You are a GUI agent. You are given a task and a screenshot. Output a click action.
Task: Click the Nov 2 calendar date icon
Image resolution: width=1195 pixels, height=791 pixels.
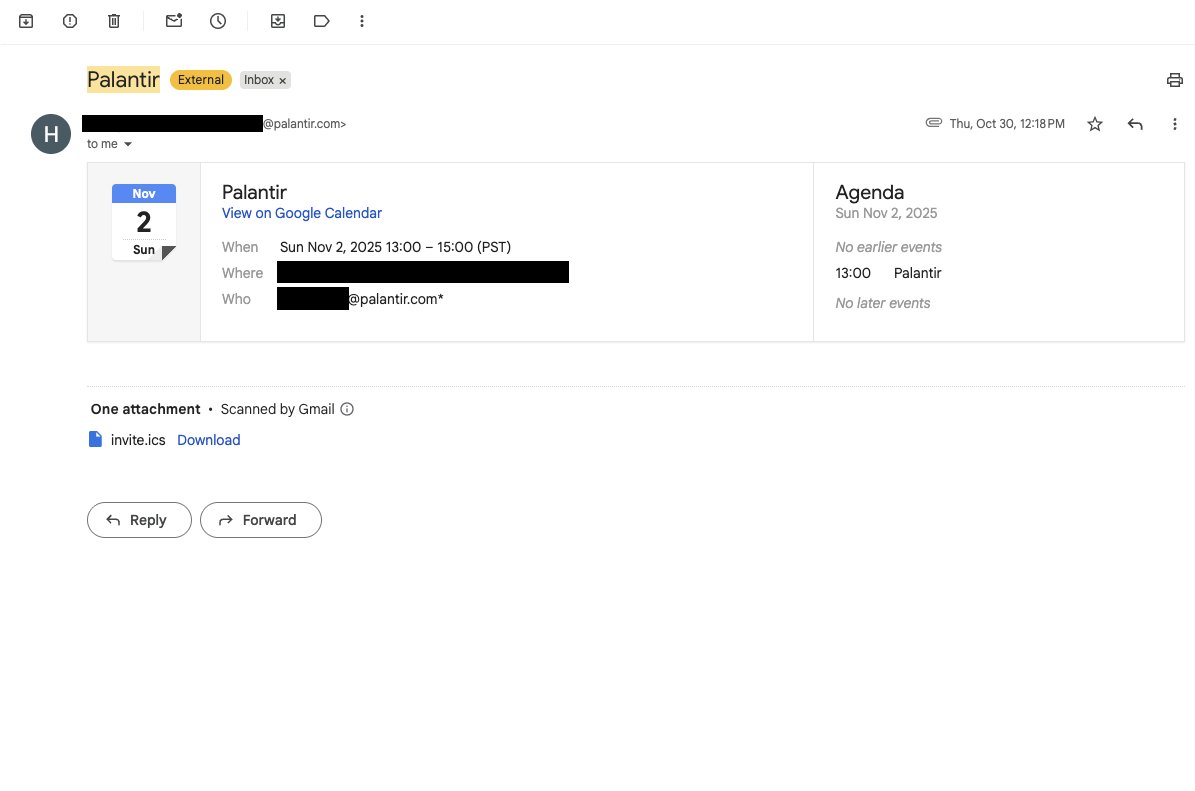(x=144, y=222)
